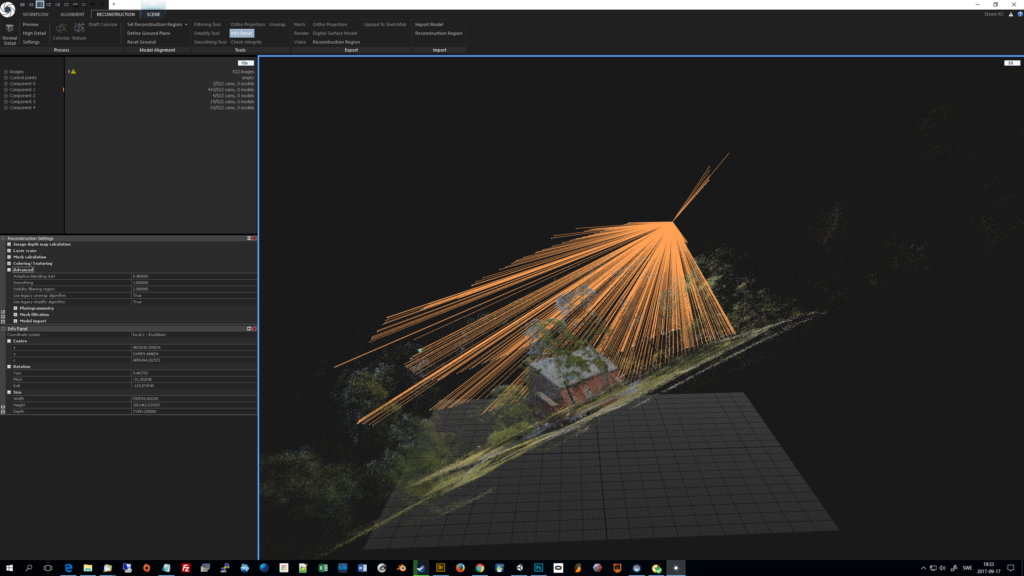The image size is (1024, 576).
Task: Close the Reconstruction Settings panel with red X
Action: tap(255, 238)
